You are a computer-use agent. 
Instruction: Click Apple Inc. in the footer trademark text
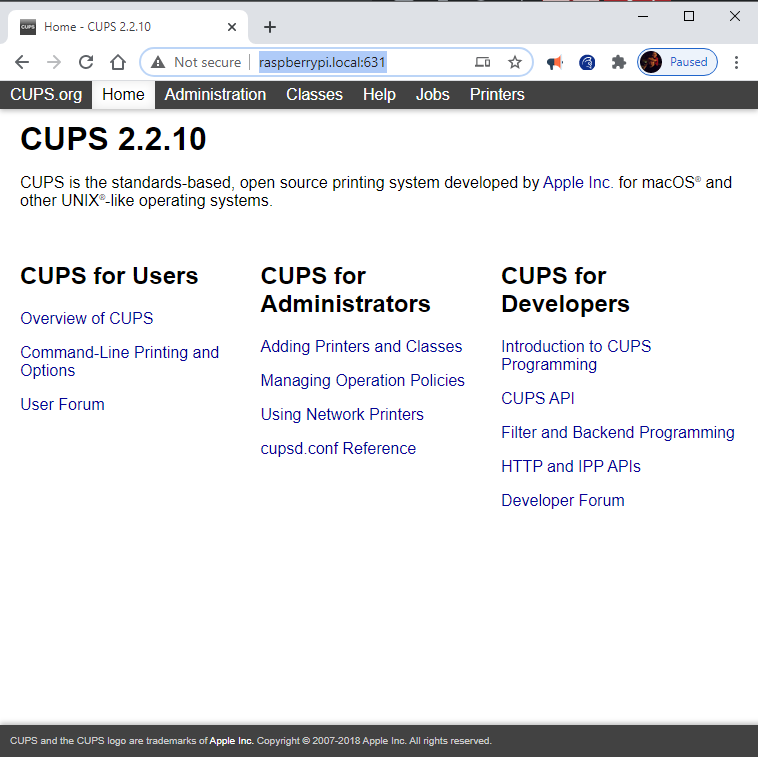click(x=231, y=741)
